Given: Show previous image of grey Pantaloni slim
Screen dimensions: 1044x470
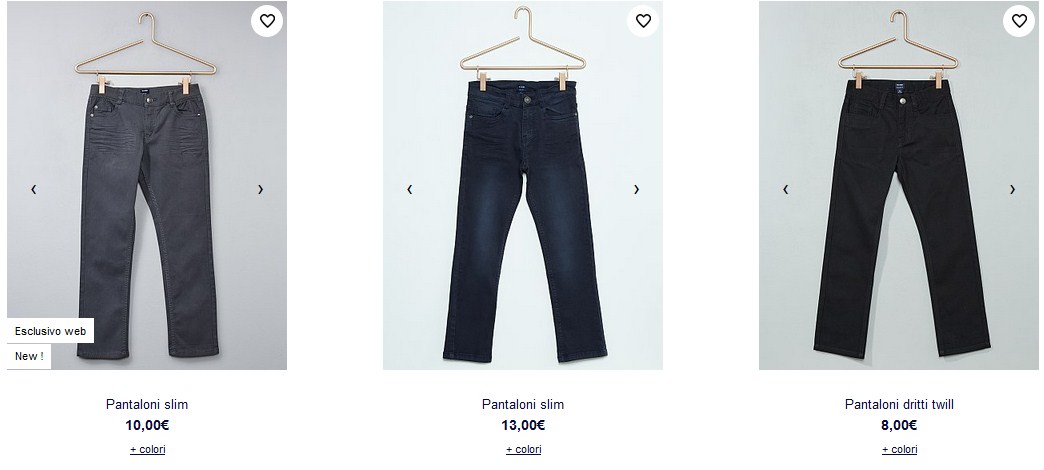Looking at the screenshot, I should point(33,190).
